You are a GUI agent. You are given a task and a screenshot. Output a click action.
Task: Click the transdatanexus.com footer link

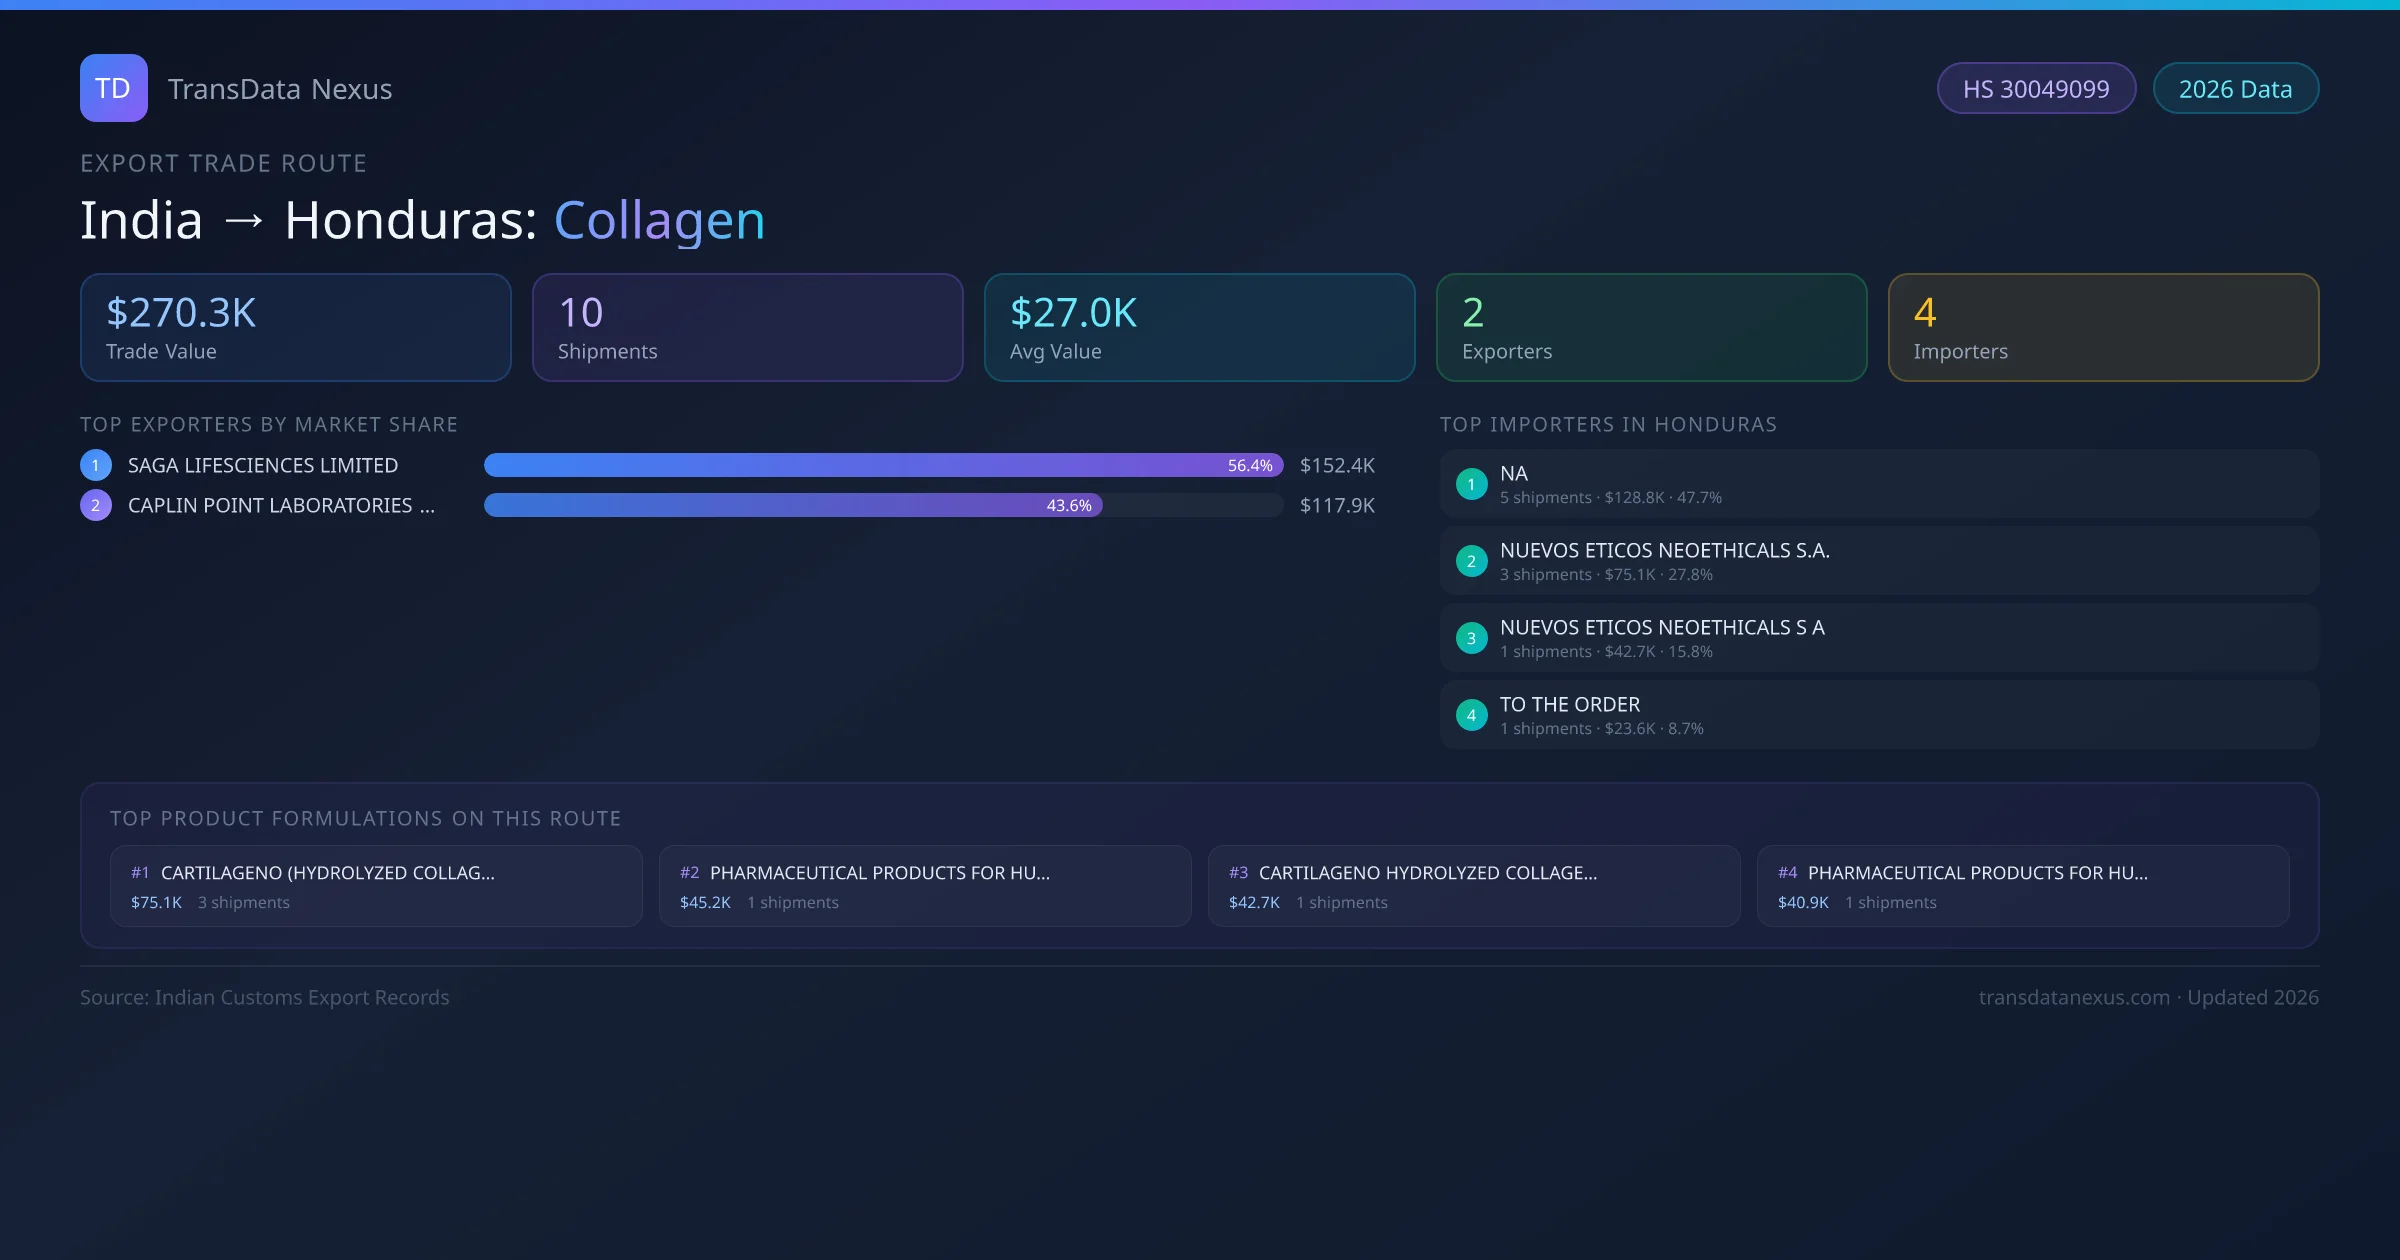[2074, 997]
